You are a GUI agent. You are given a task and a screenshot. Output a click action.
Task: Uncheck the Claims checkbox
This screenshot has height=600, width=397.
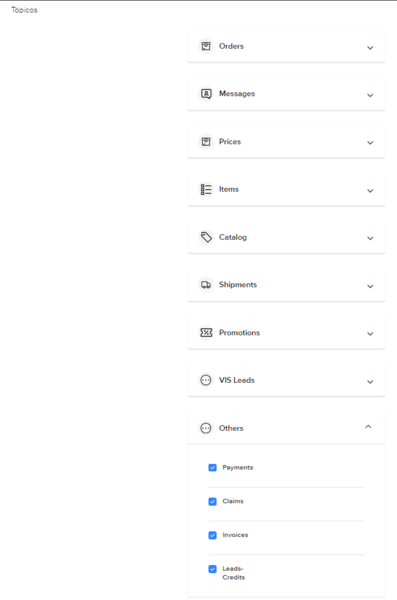coord(212,501)
